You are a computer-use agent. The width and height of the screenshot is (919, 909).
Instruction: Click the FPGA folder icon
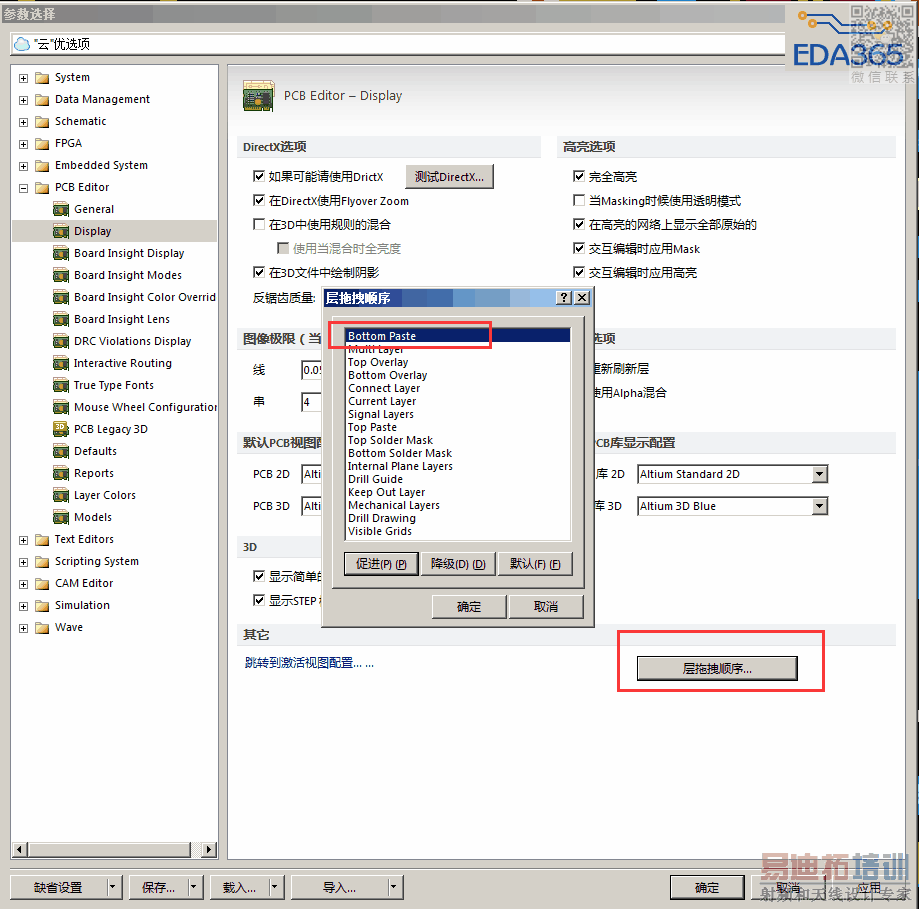coord(42,144)
